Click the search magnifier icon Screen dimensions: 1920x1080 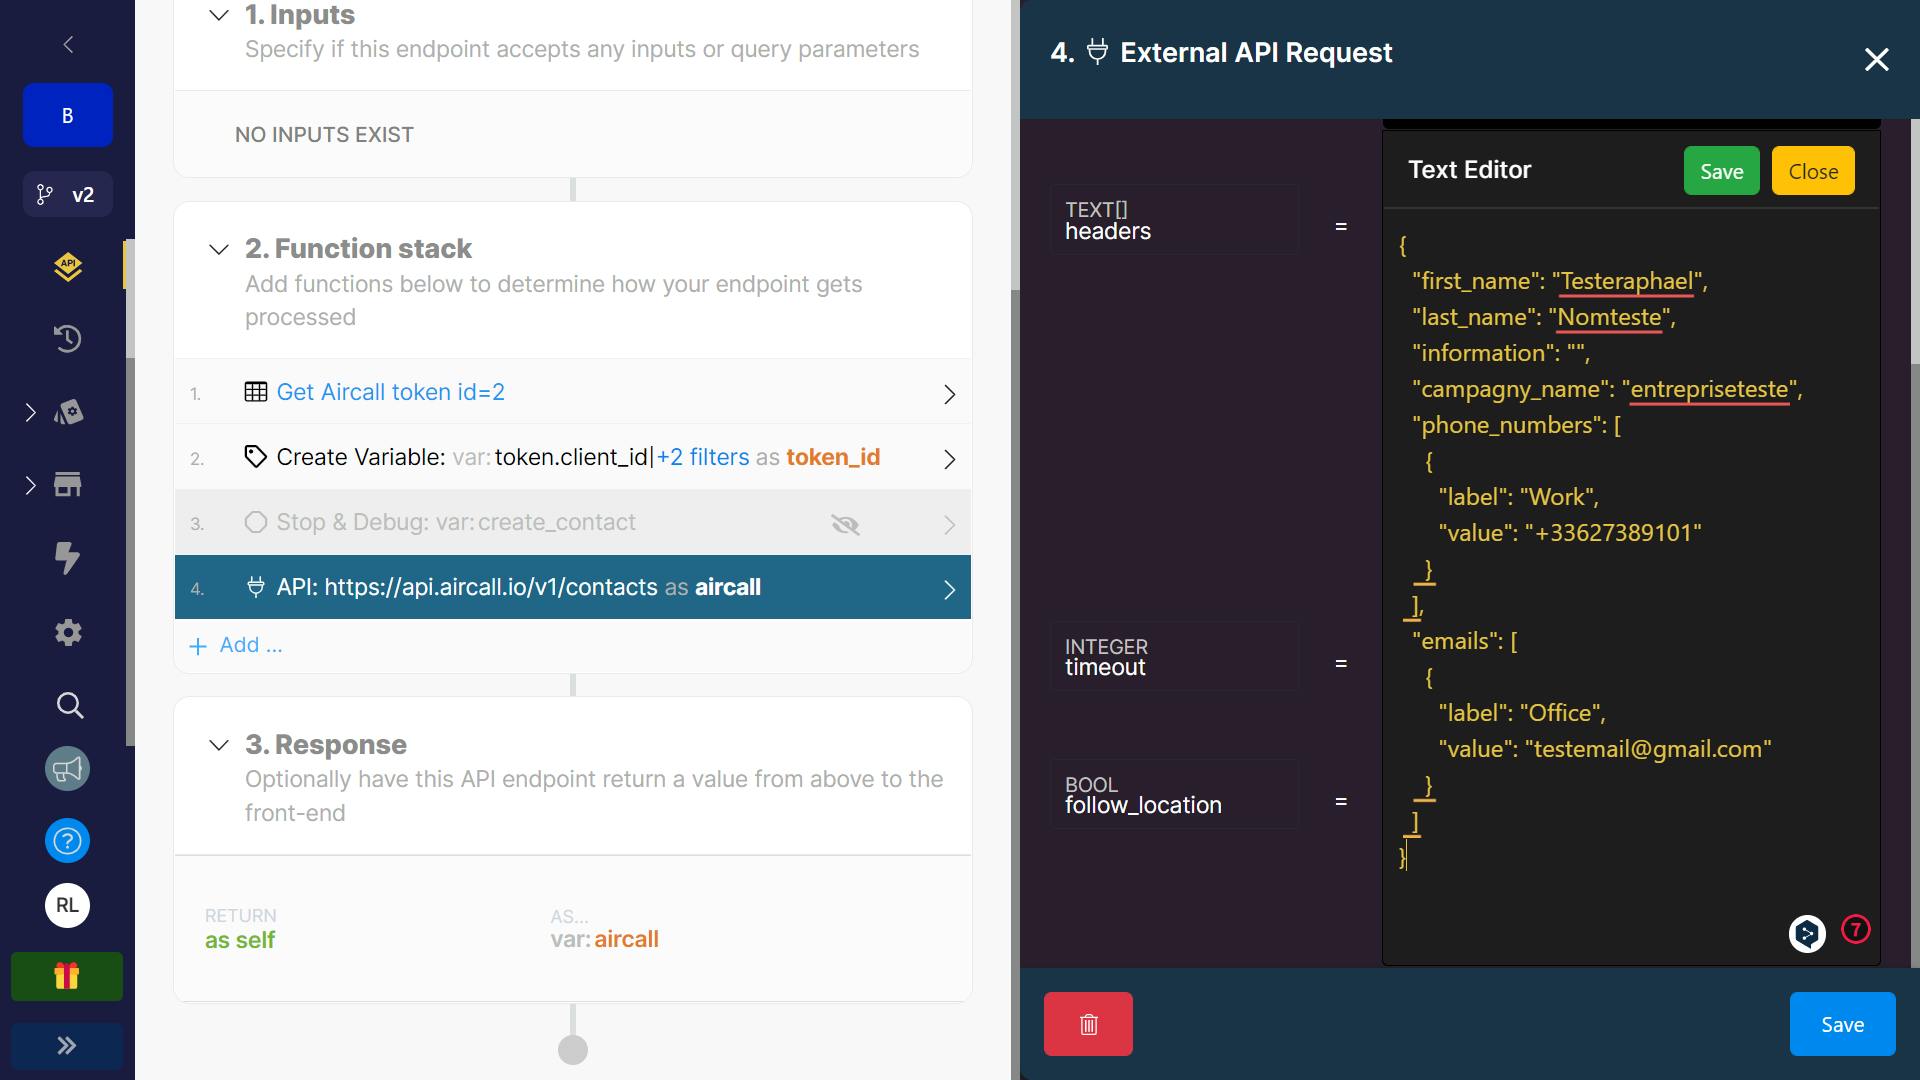[68, 705]
